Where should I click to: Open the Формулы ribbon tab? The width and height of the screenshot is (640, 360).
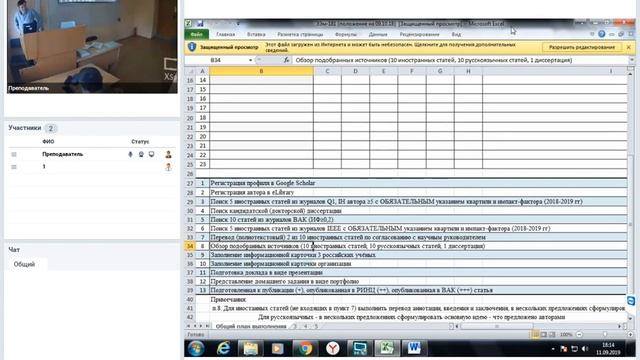tap(346, 34)
